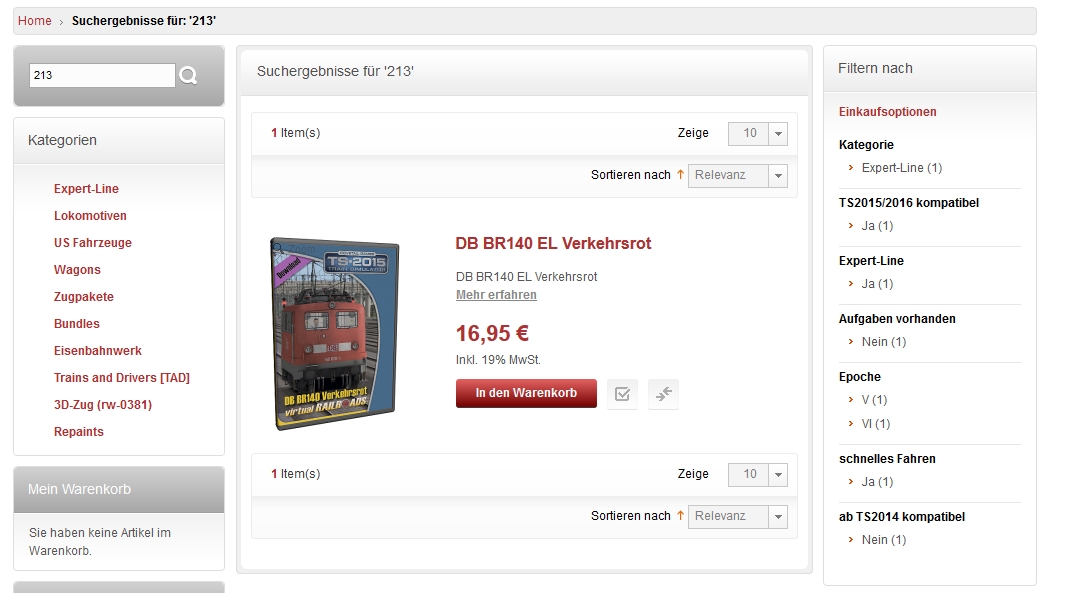The width and height of the screenshot is (1071, 593).
Task: Open bottom Zeige items-per-page dropdown
Action: pos(757,474)
